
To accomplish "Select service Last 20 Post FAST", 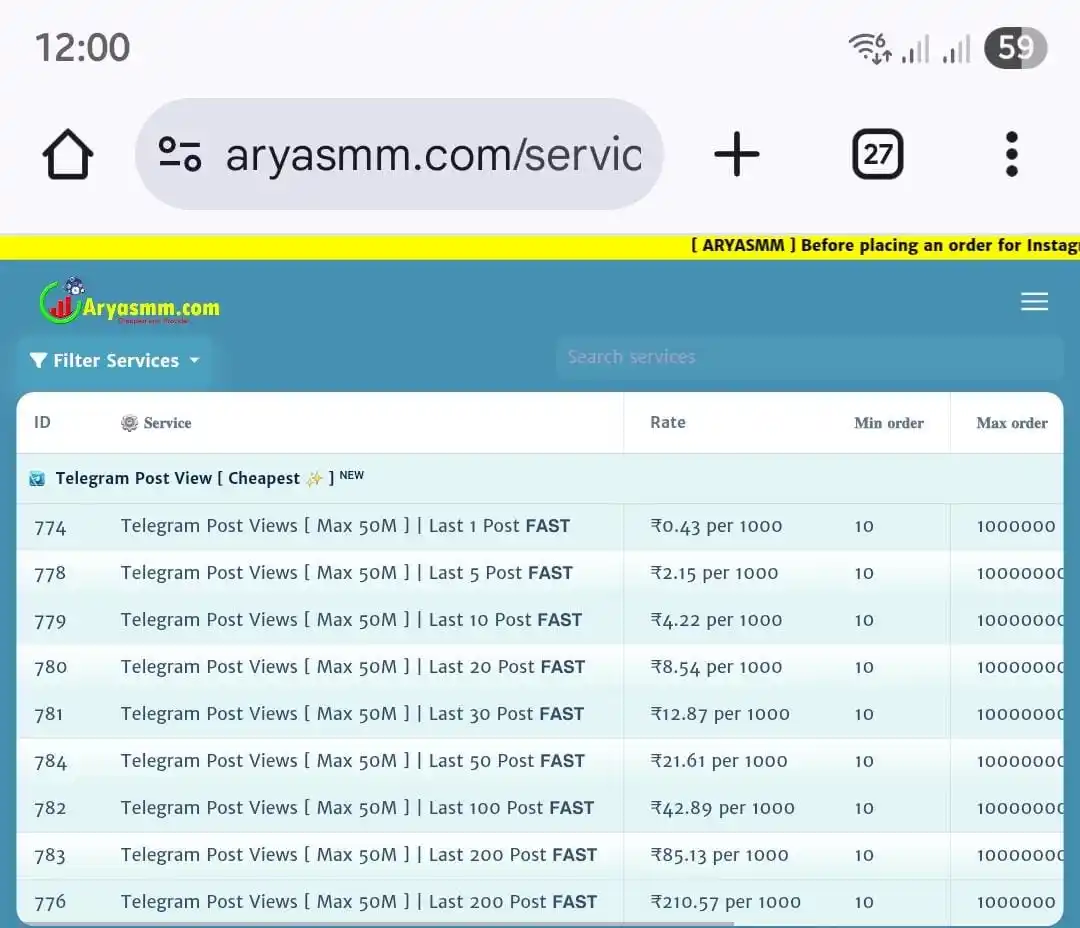I will pos(353,666).
